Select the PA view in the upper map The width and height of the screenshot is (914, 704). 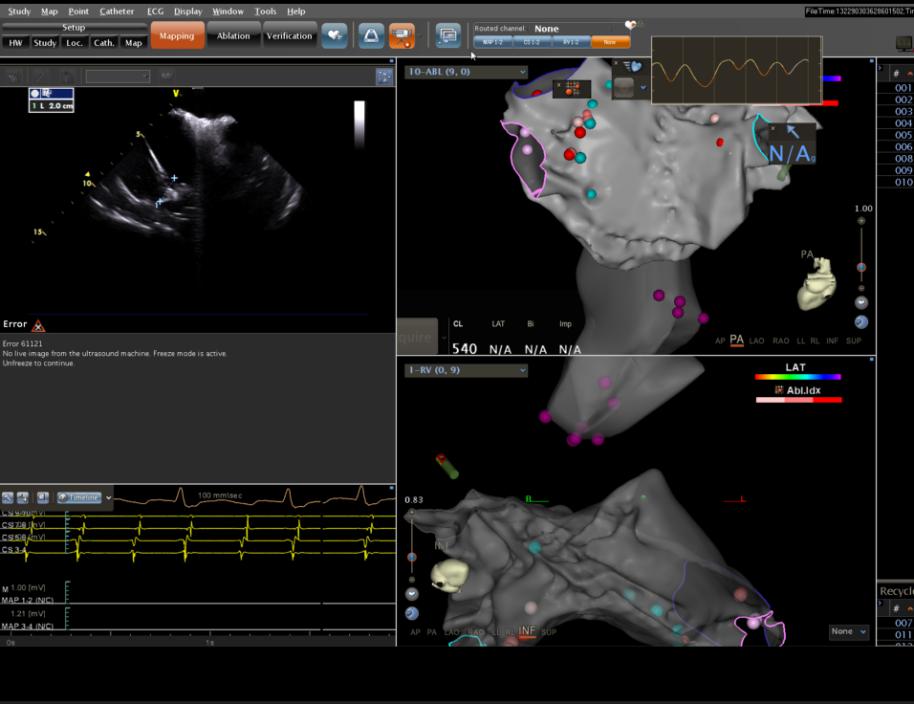(x=736, y=341)
